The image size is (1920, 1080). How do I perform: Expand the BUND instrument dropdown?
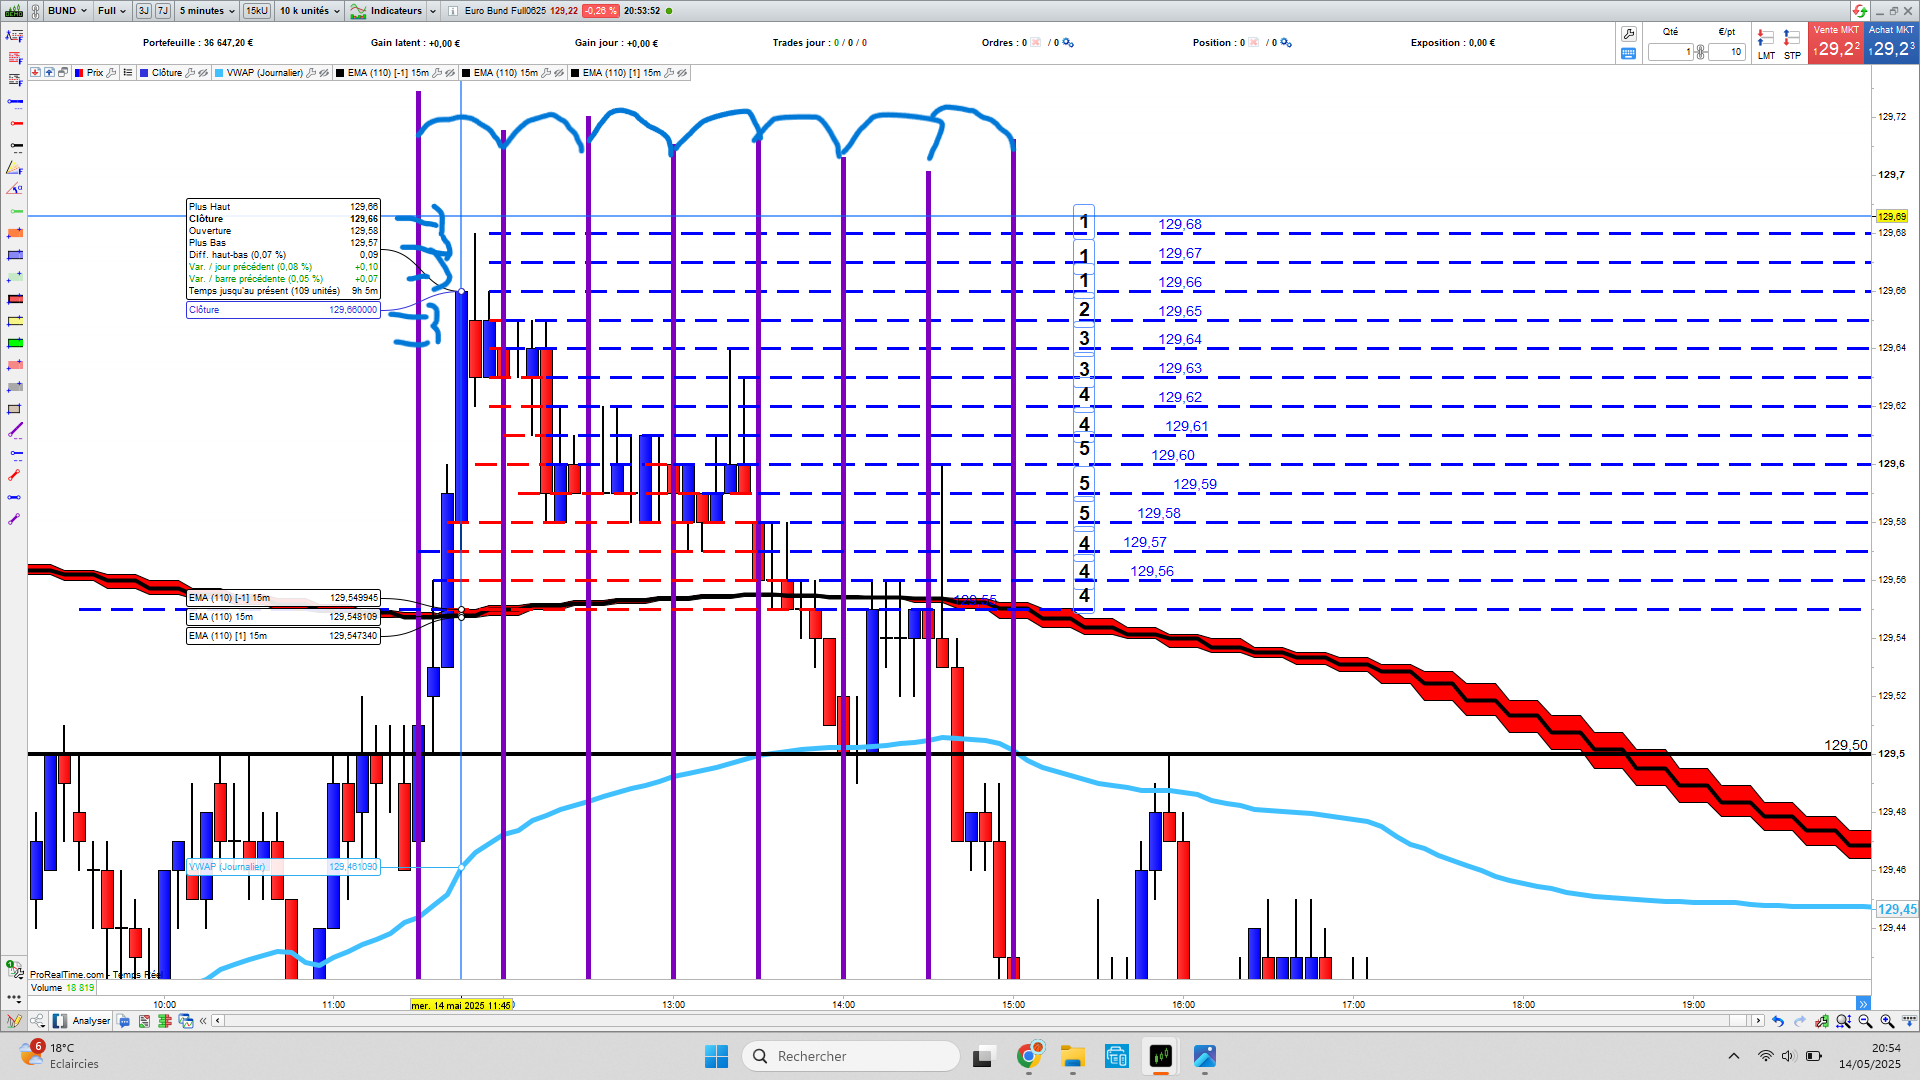point(68,11)
